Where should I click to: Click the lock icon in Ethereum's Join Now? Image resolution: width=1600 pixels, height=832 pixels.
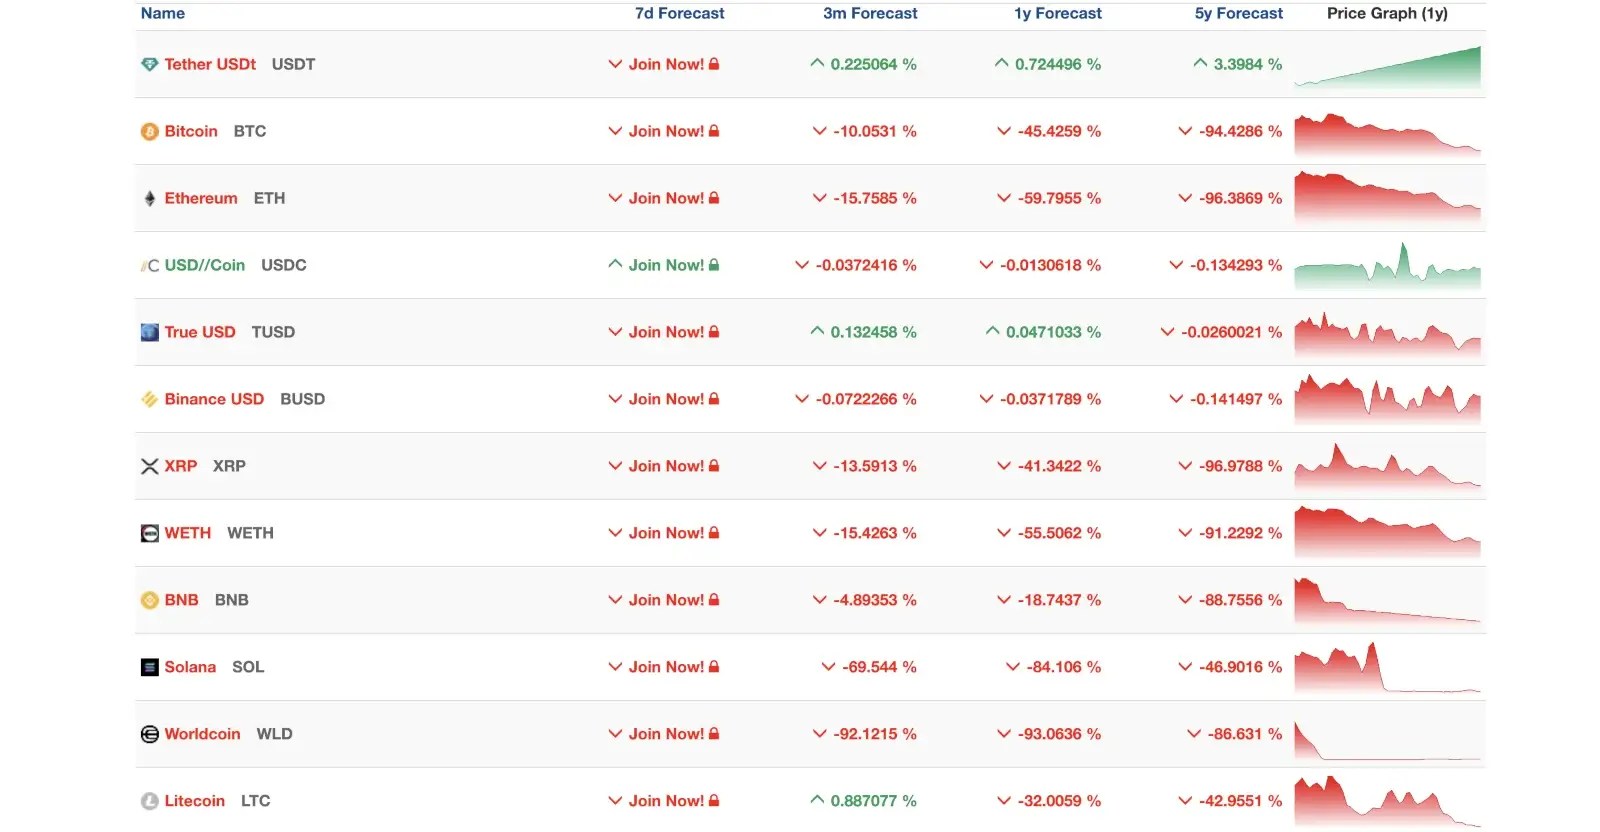714,198
